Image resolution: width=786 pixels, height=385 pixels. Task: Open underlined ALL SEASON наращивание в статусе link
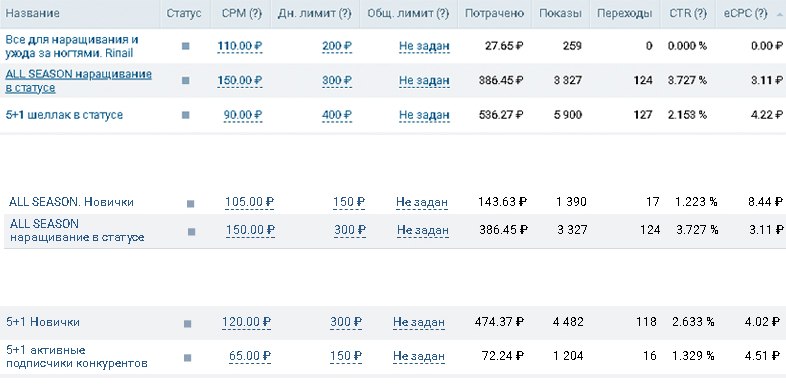tap(78, 81)
